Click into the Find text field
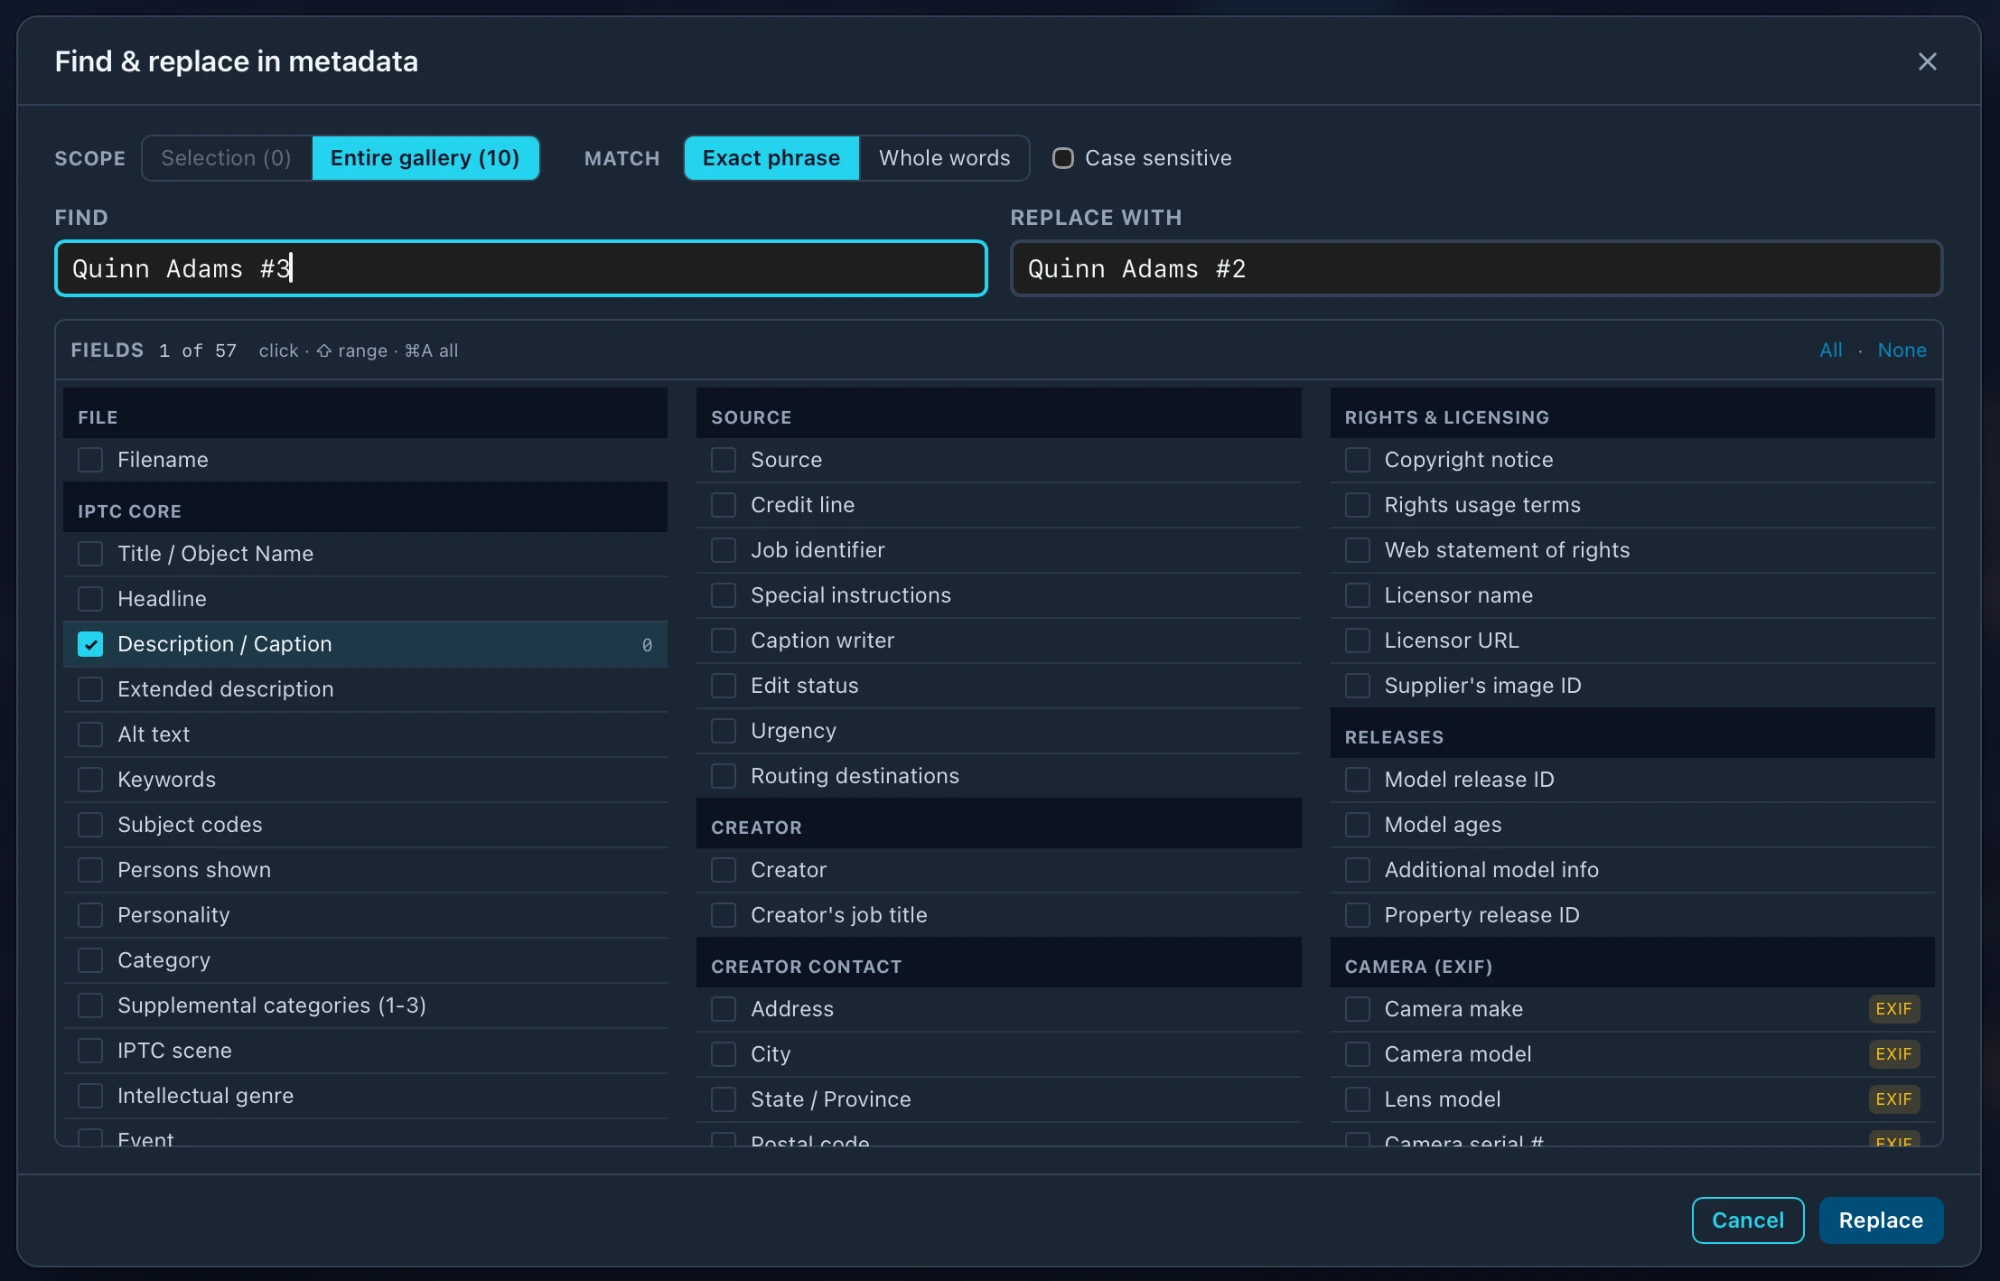Viewport: 2000px width, 1281px height. point(521,268)
